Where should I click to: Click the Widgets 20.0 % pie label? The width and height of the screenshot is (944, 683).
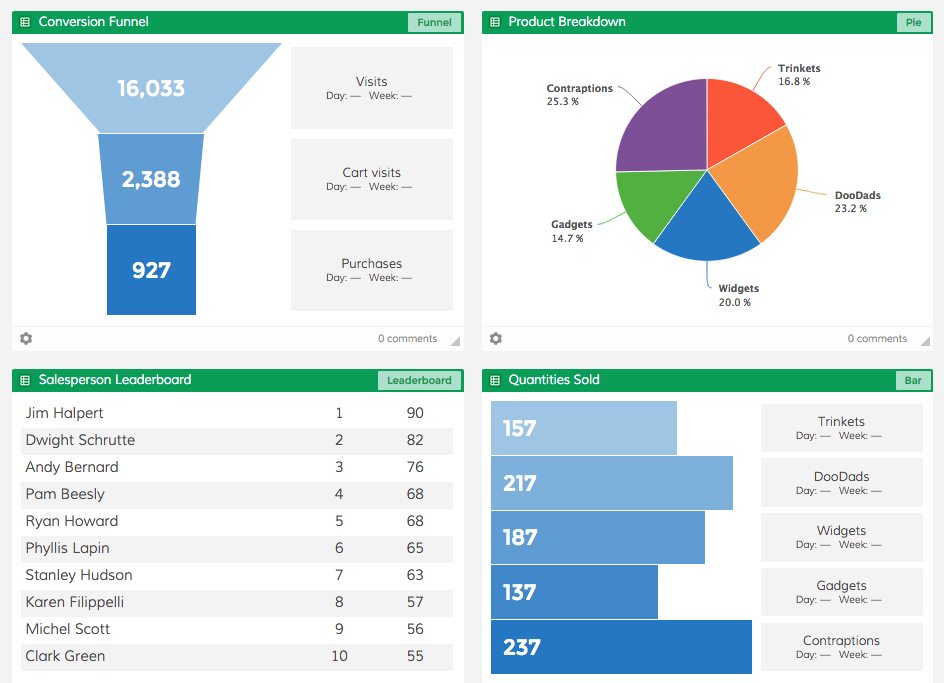point(738,295)
